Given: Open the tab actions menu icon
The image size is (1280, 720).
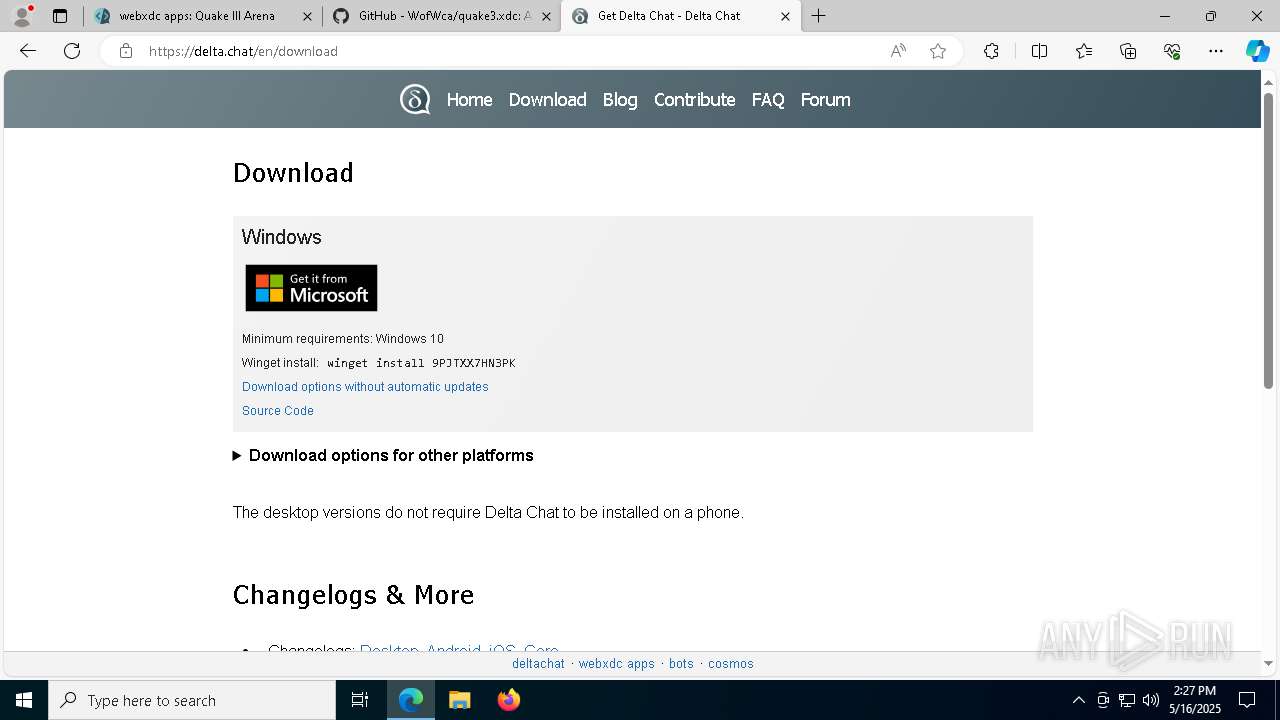Looking at the screenshot, I should point(60,16).
